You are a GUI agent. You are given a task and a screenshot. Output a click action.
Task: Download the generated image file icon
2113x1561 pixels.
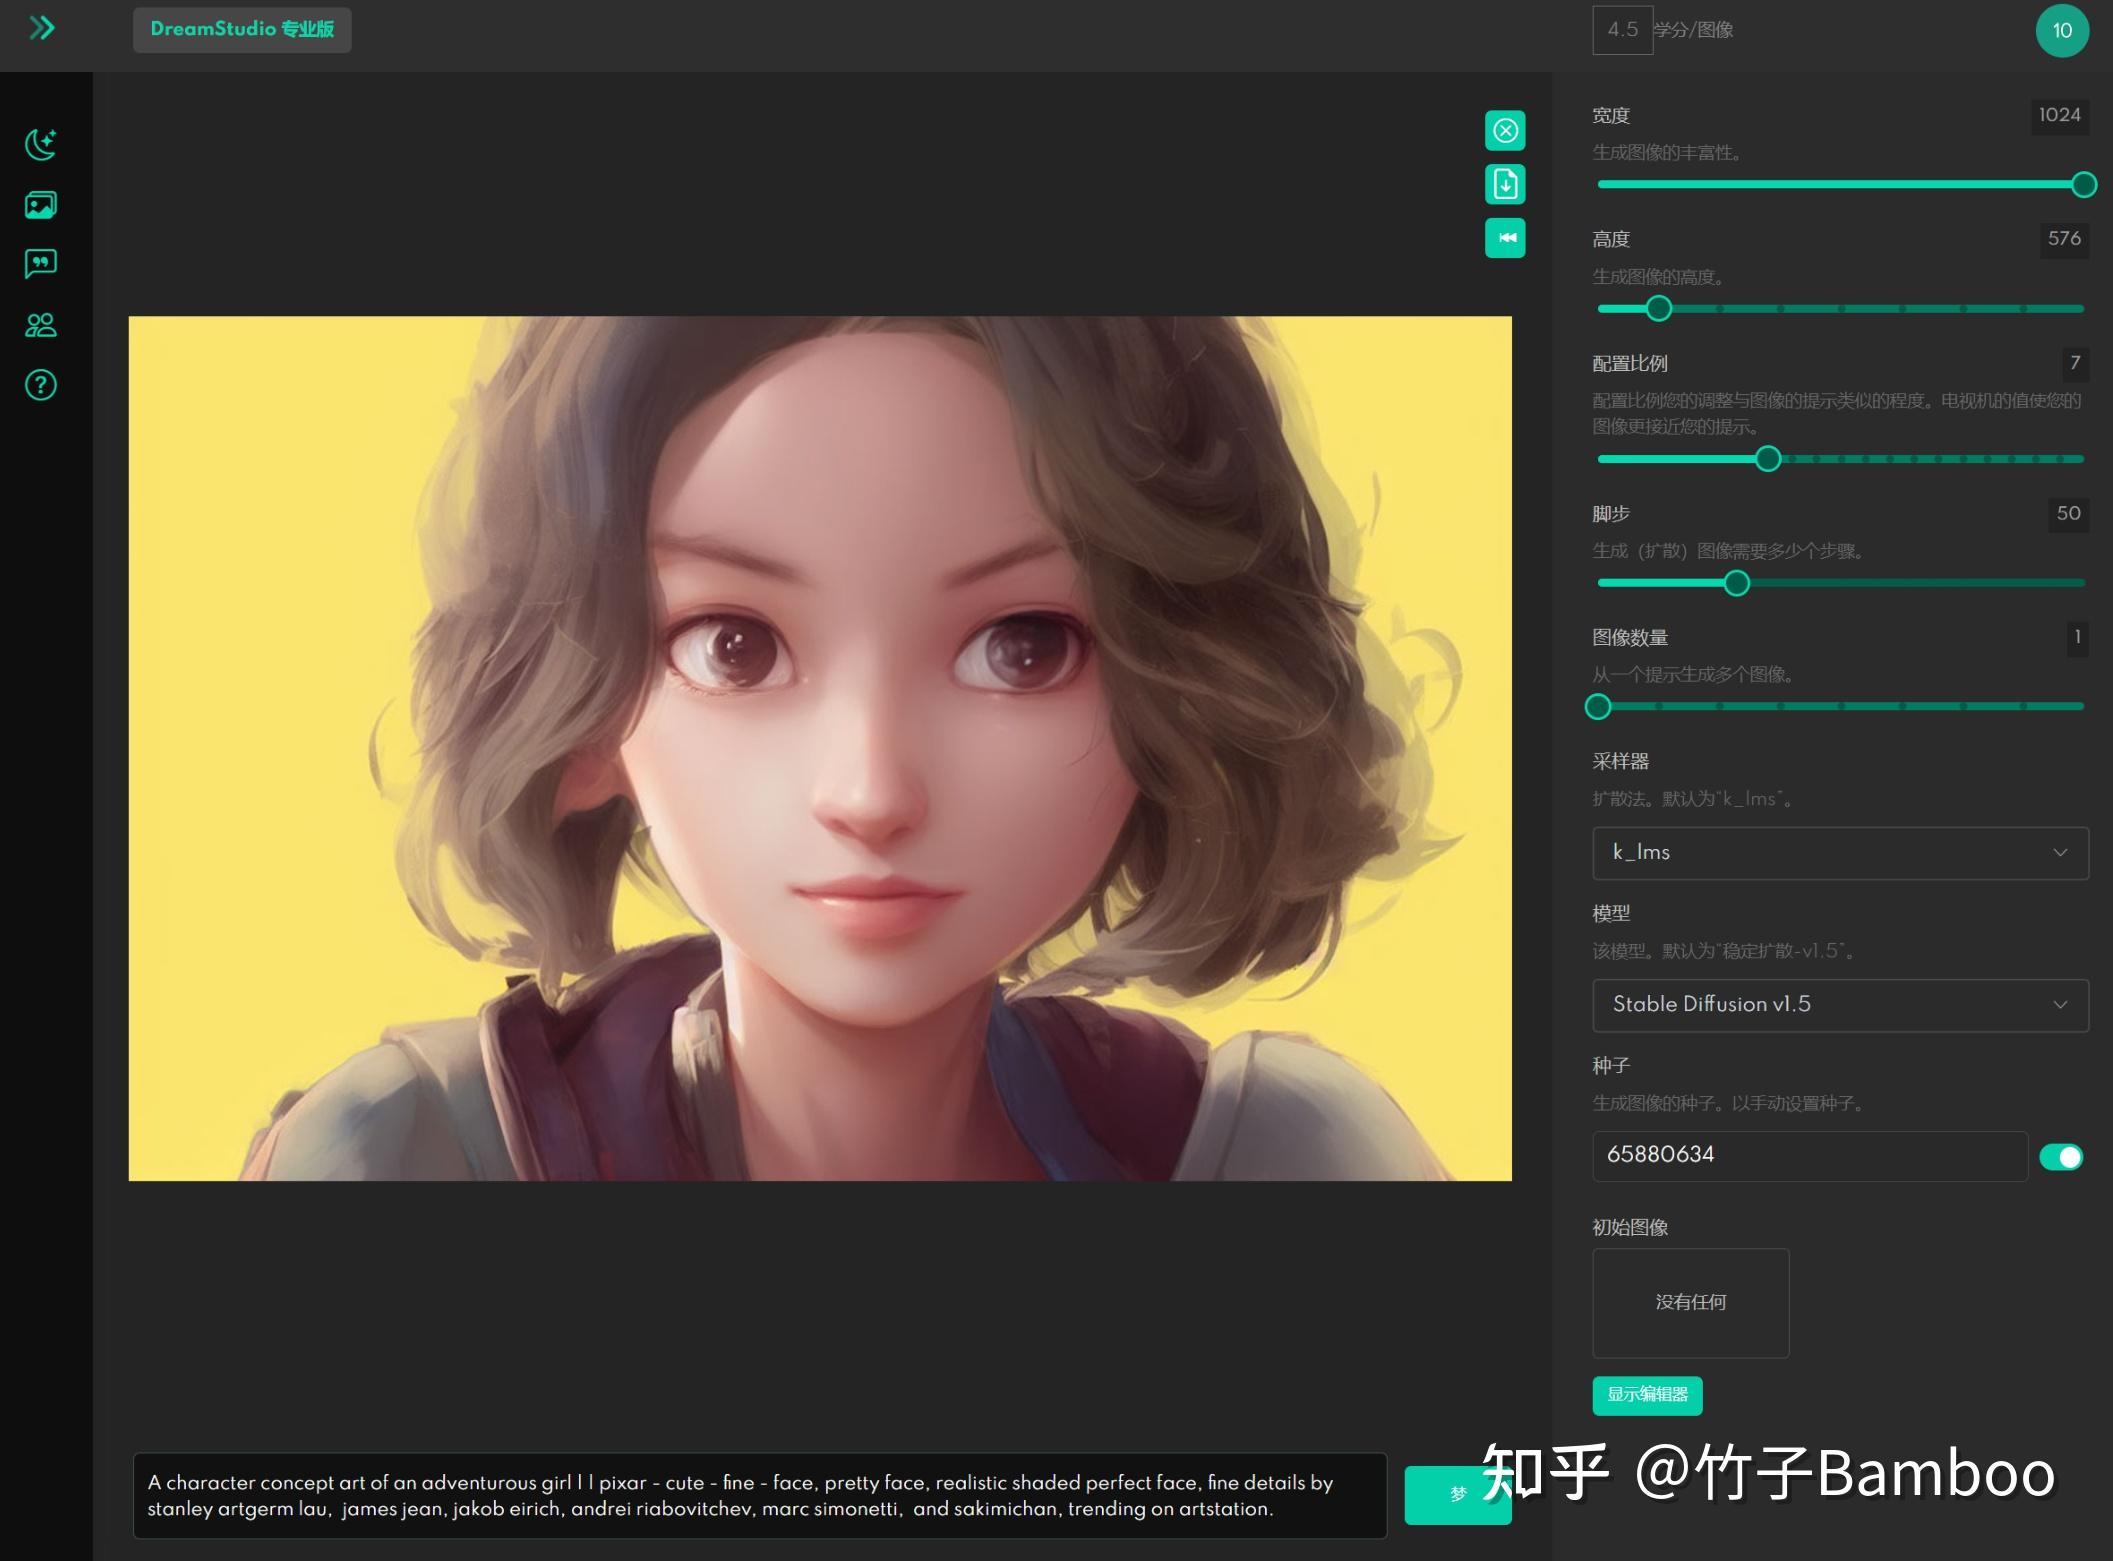pos(1505,184)
